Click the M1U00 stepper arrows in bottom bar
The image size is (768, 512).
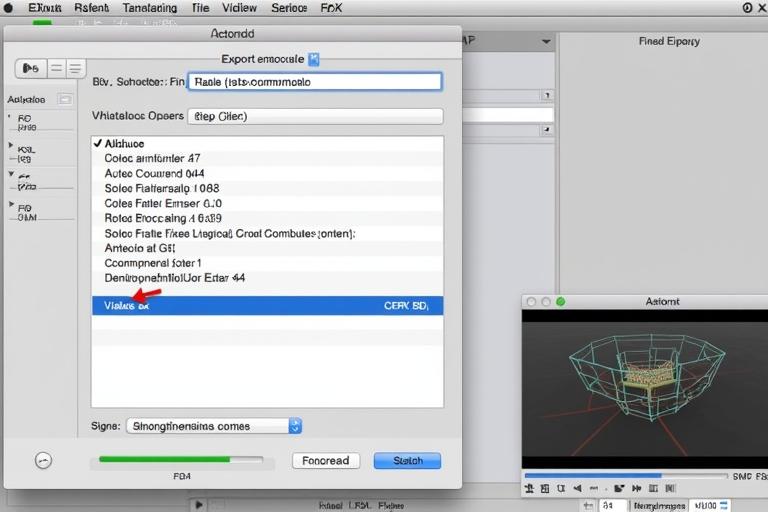click(724, 505)
